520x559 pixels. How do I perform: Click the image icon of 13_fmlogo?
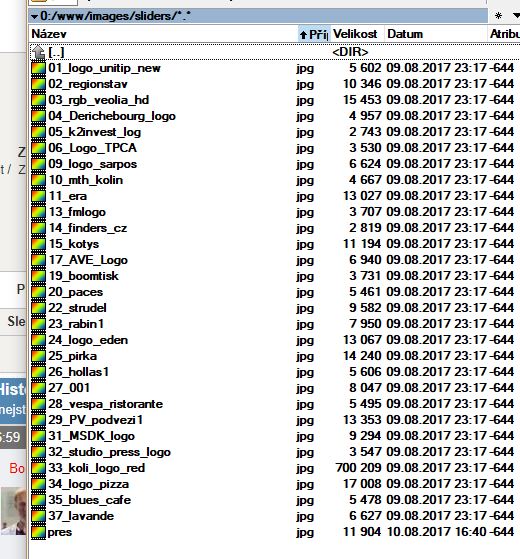click(x=38, y=212)
